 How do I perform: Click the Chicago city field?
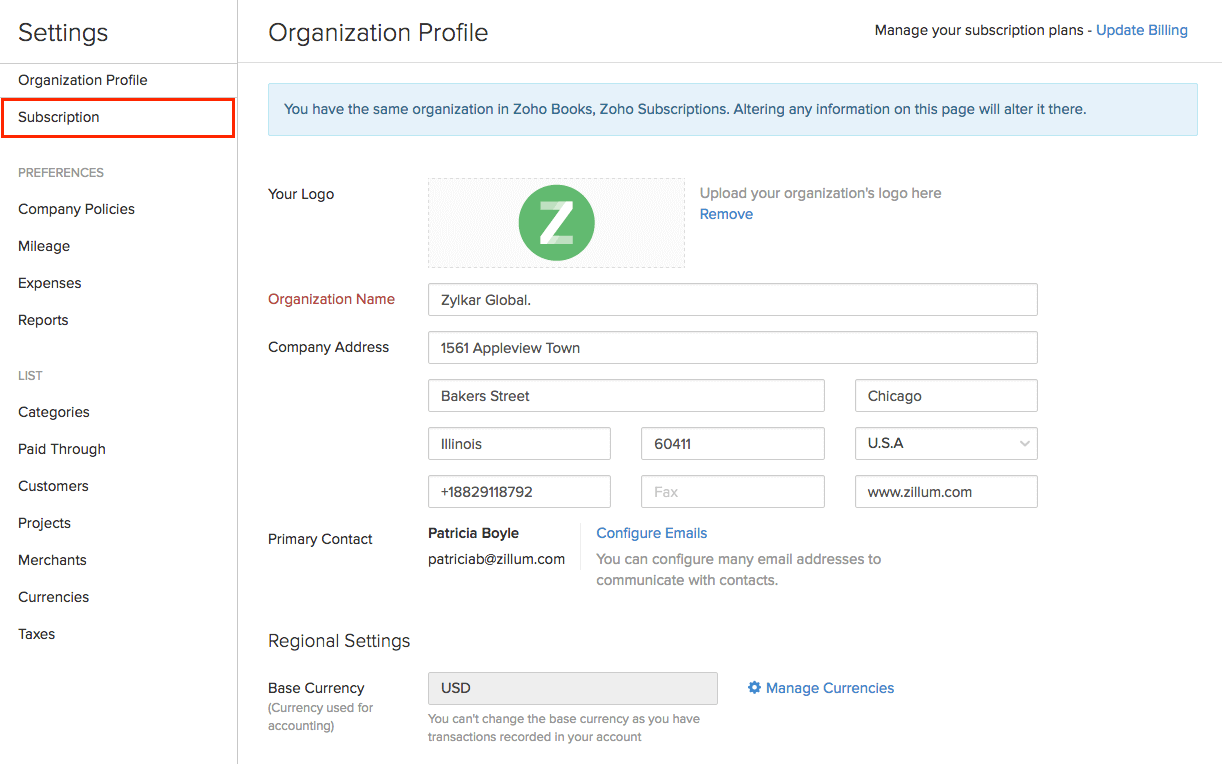click(x=945, y=396)
